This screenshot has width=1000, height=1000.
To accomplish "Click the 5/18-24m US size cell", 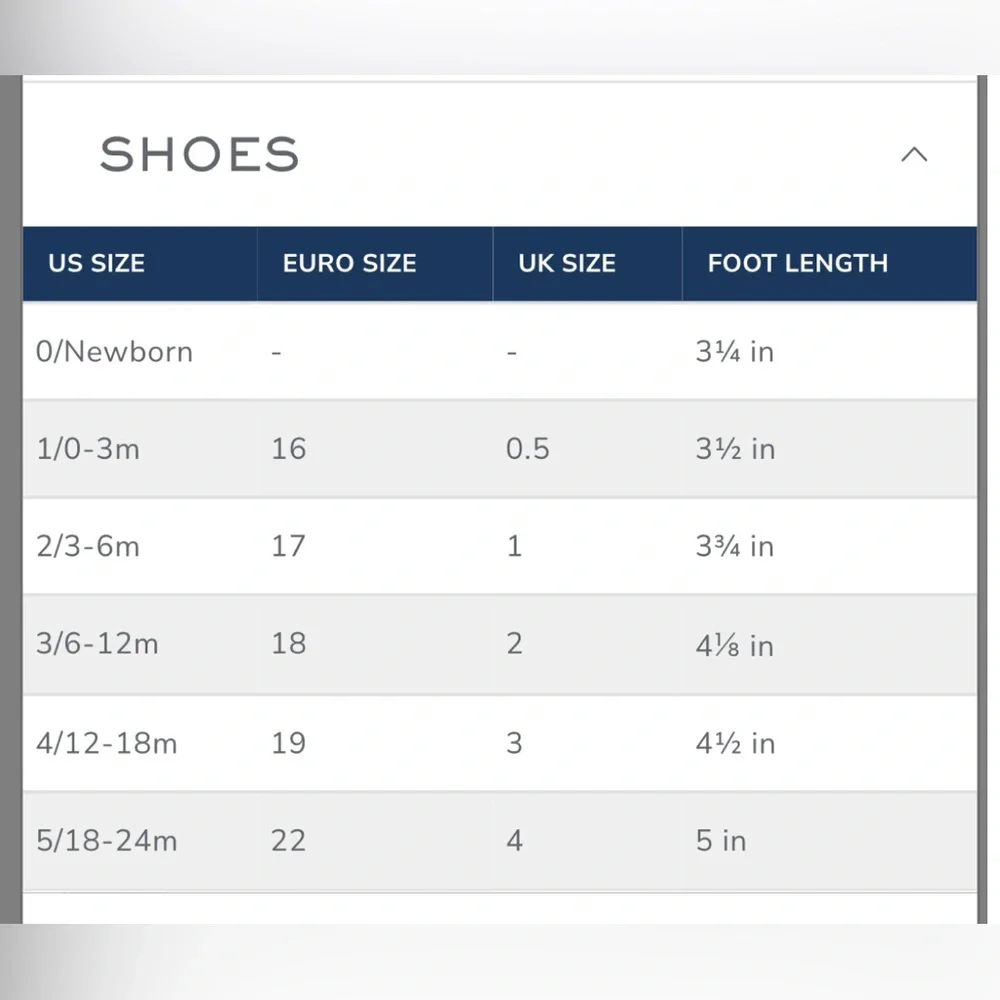I will [x=107, y=841].
